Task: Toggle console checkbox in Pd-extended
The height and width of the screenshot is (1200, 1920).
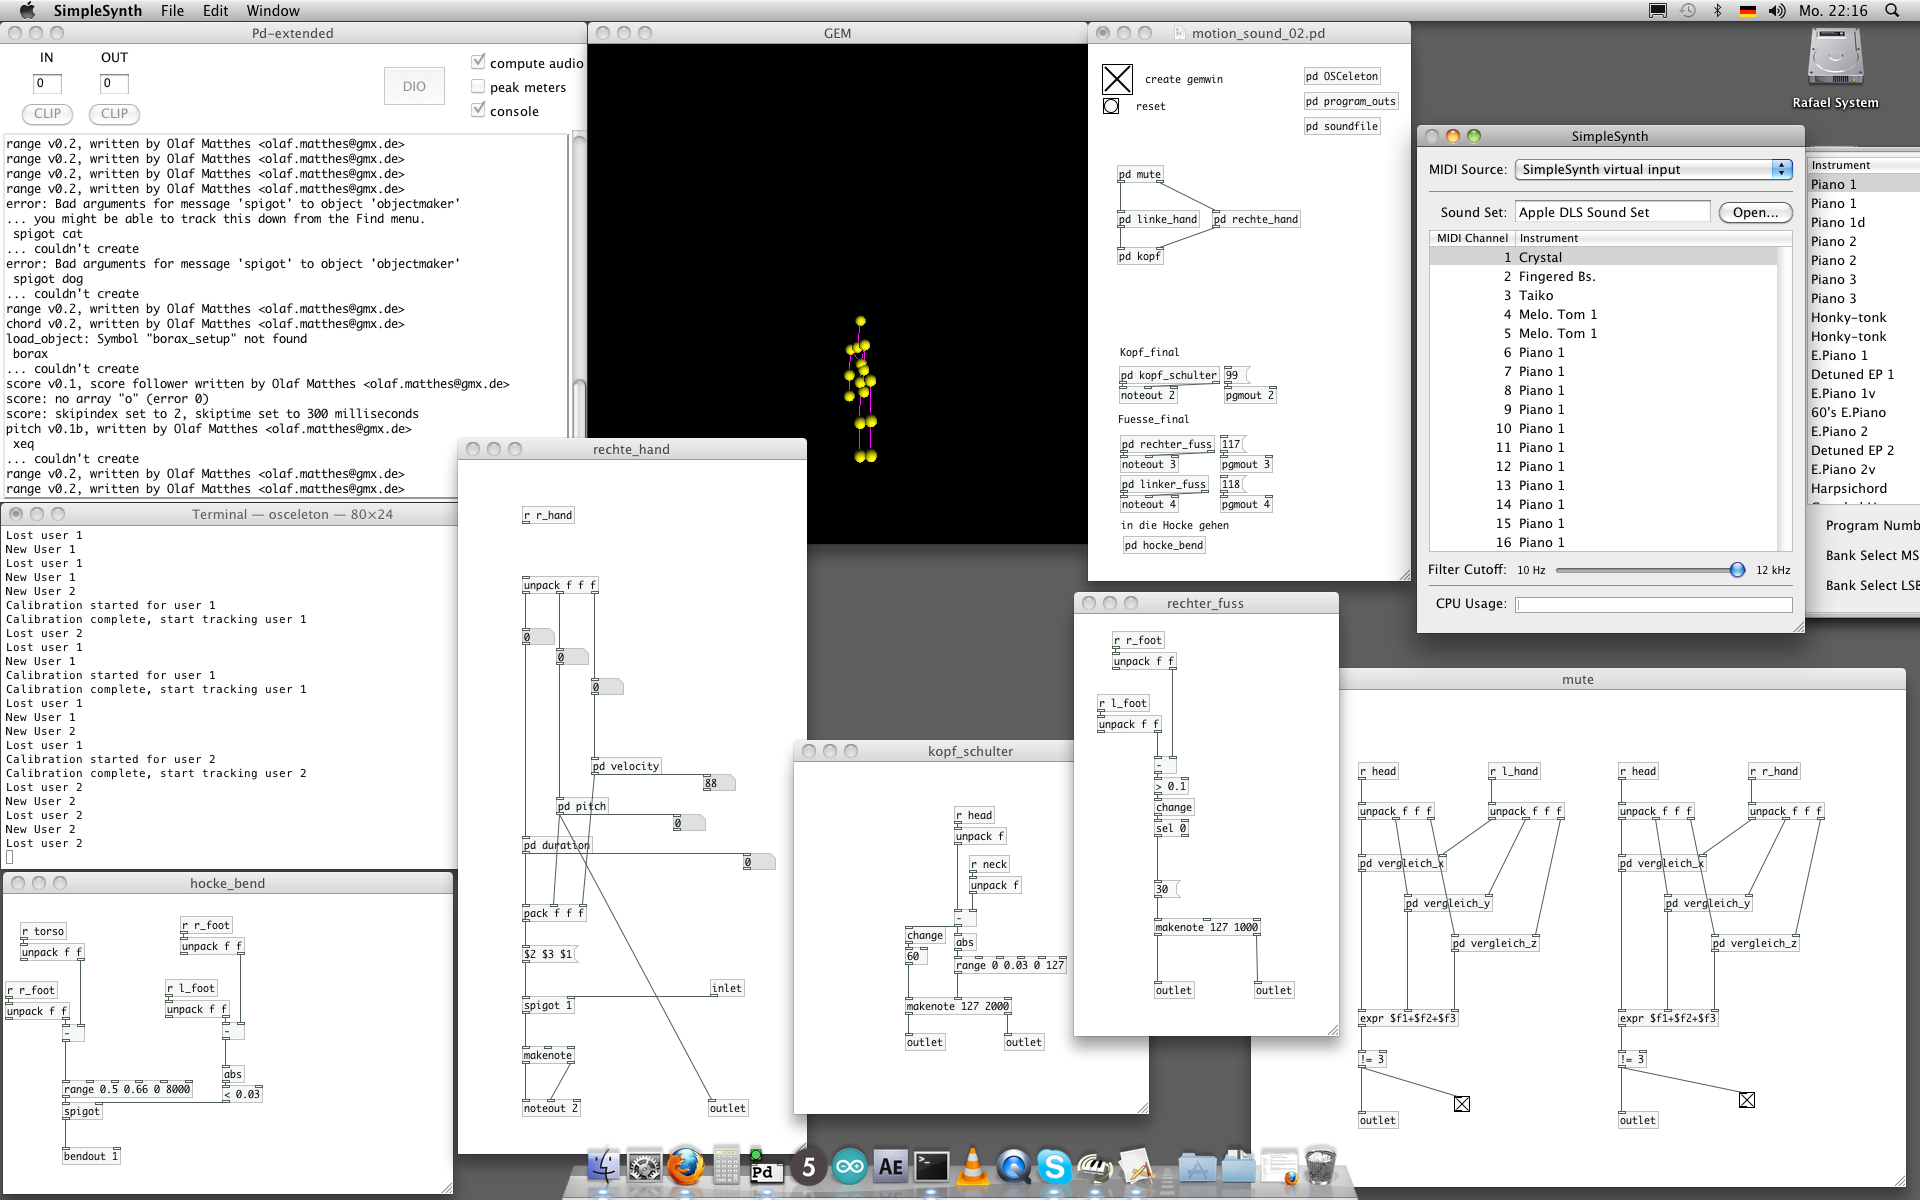Action: [478, 110]
